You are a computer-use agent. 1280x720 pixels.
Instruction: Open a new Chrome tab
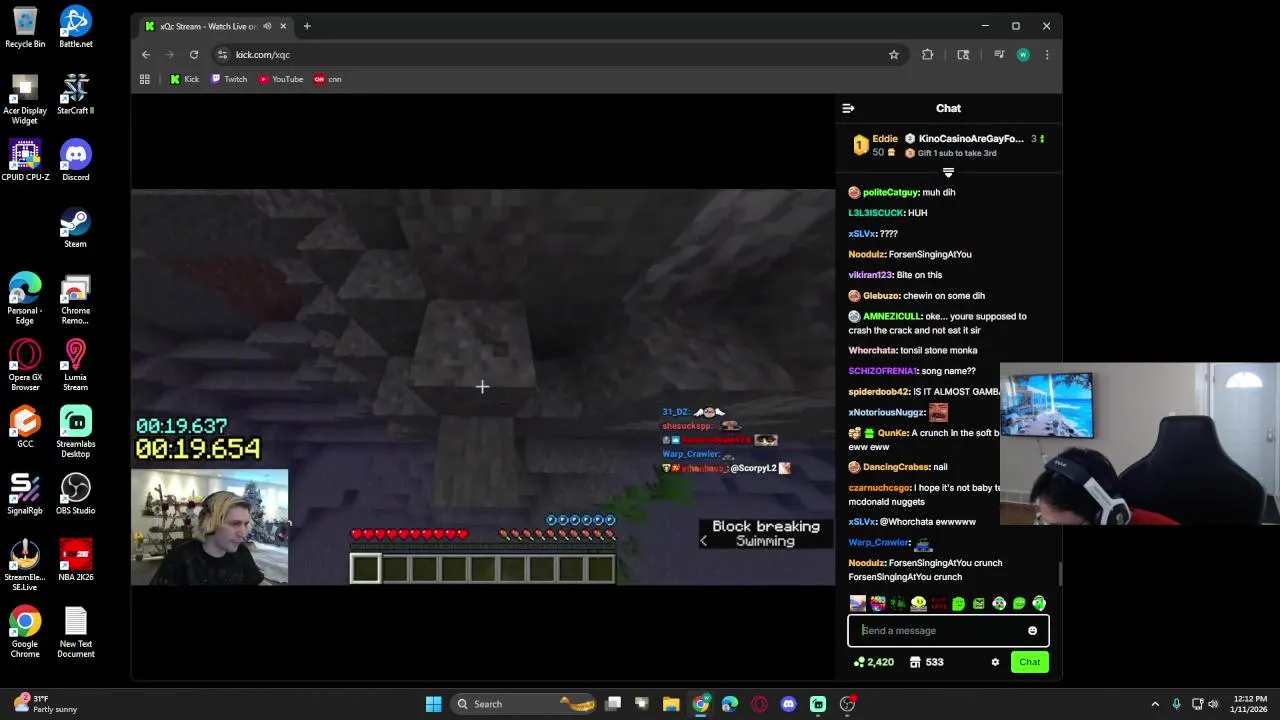(x=307, y=26)
